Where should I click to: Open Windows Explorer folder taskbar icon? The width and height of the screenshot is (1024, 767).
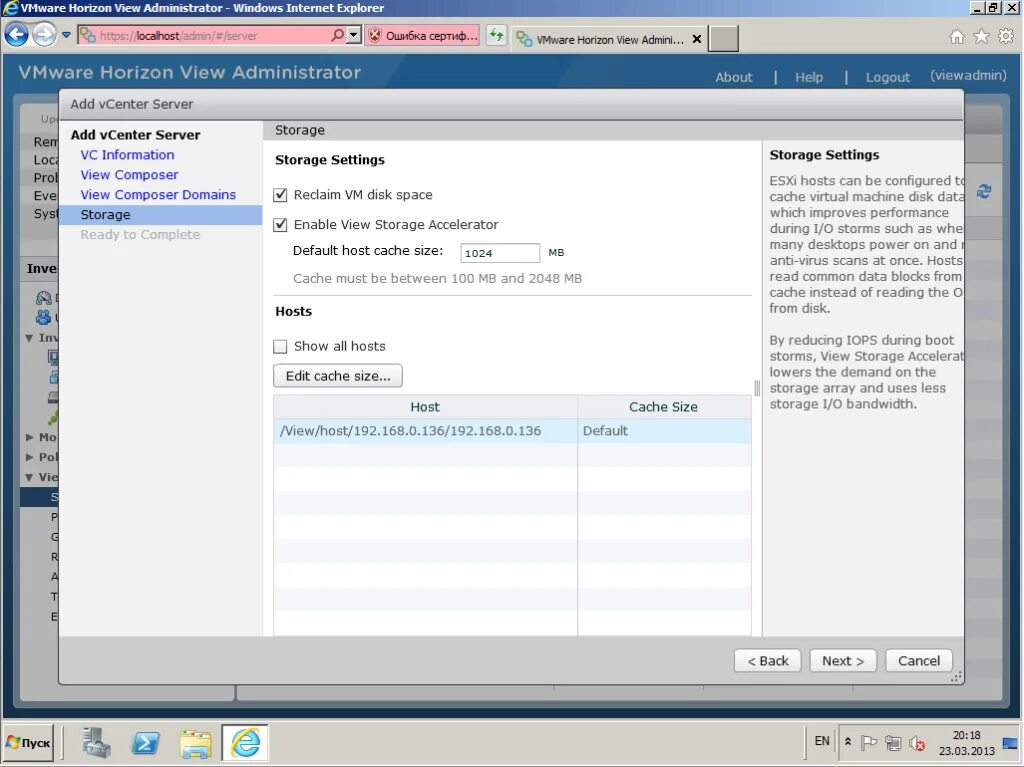196,743
